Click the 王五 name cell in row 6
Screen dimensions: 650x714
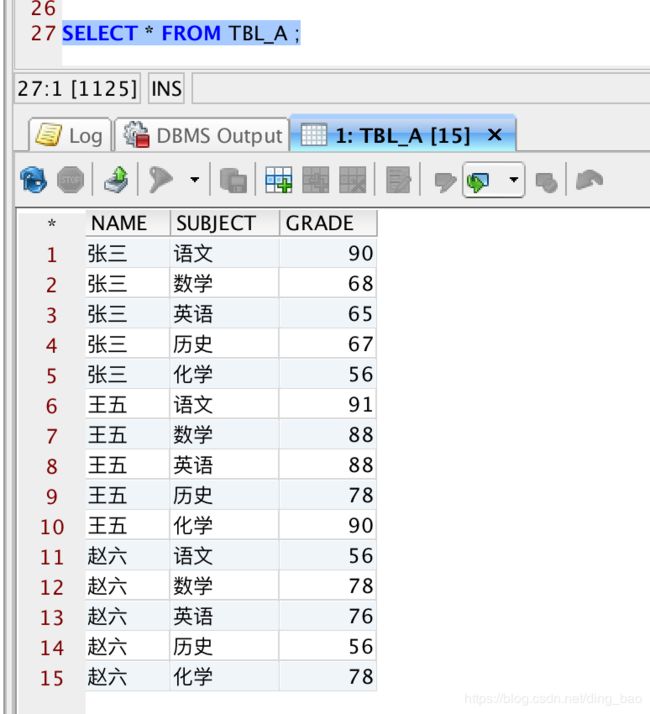tap(128, 404)
